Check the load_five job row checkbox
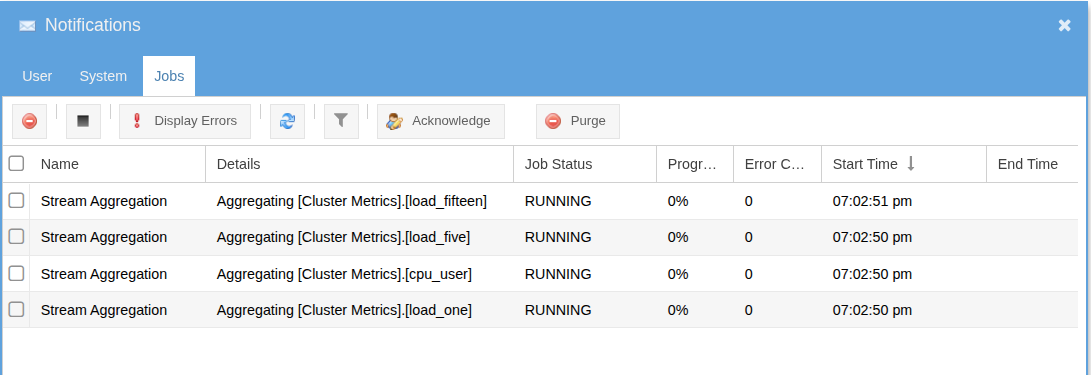 tap(16, 237)
